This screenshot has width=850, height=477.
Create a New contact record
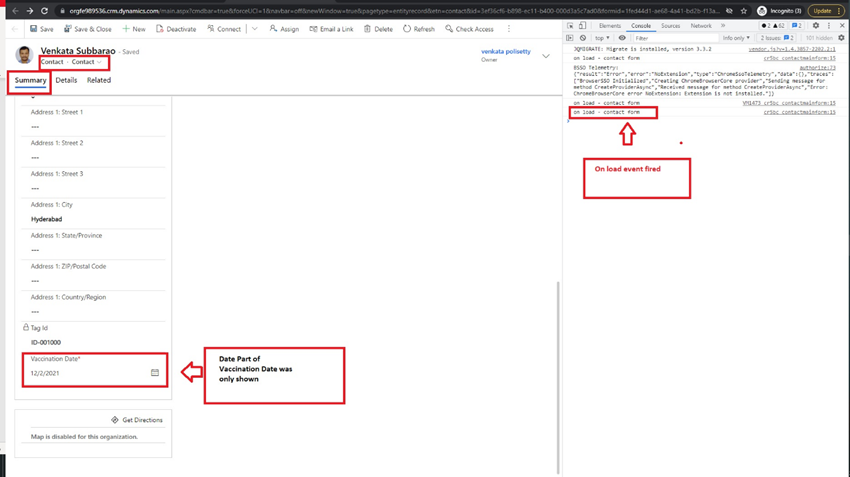pyautogui.click(x=134, y=29)
